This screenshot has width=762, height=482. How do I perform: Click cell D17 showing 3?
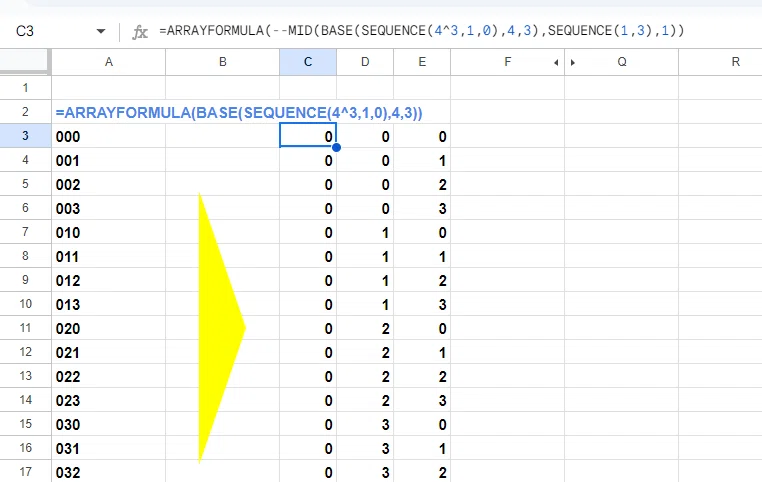click(365, 472)
